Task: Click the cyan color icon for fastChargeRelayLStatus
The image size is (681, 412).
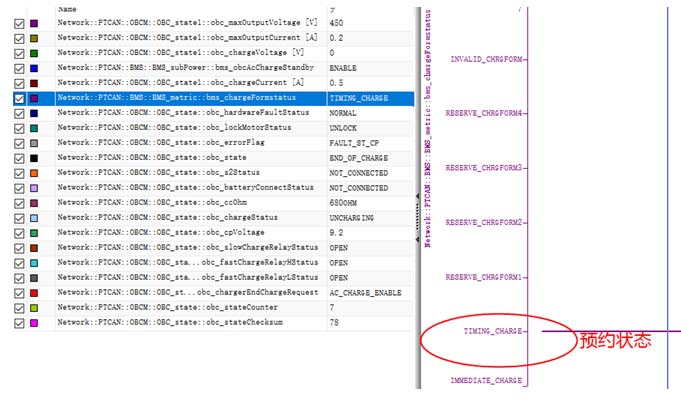Action: point(35,278)
